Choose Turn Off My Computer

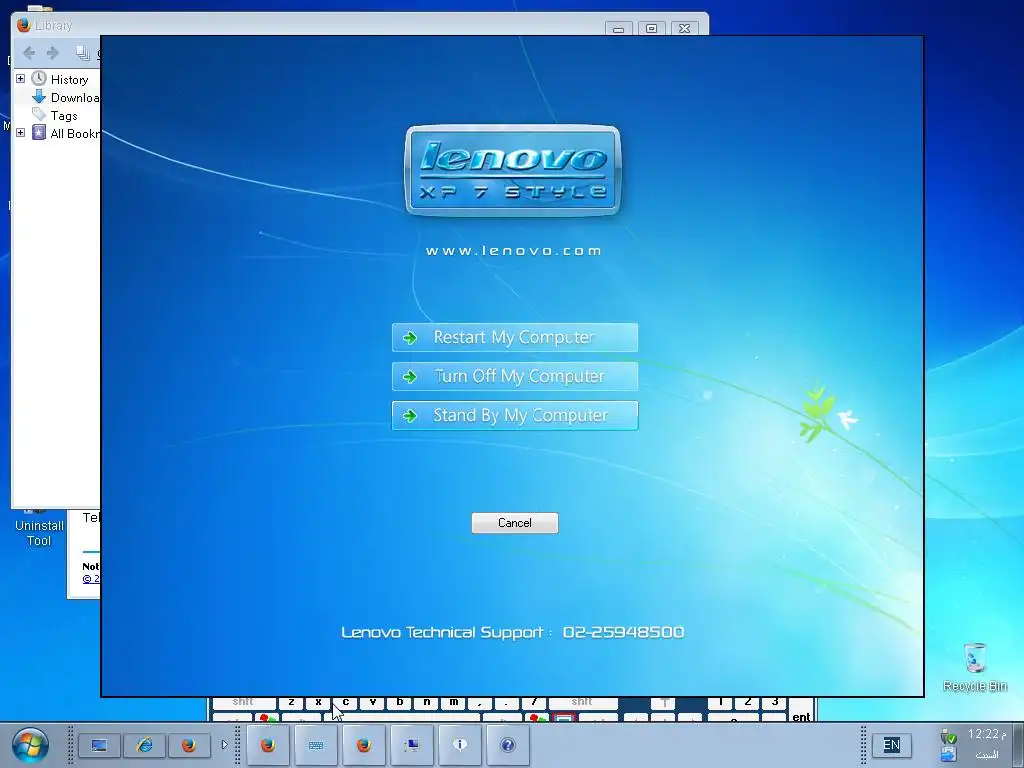[515, 376]
